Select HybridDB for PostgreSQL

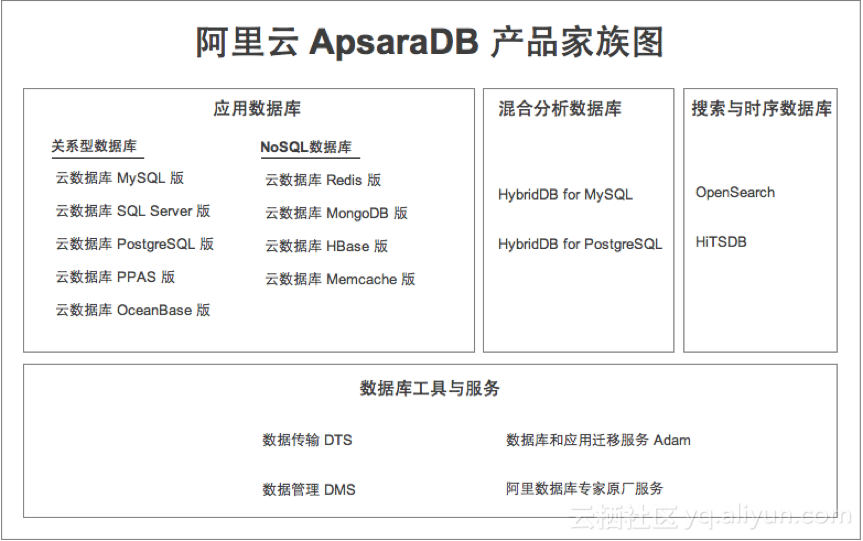(x=580, y=244)
